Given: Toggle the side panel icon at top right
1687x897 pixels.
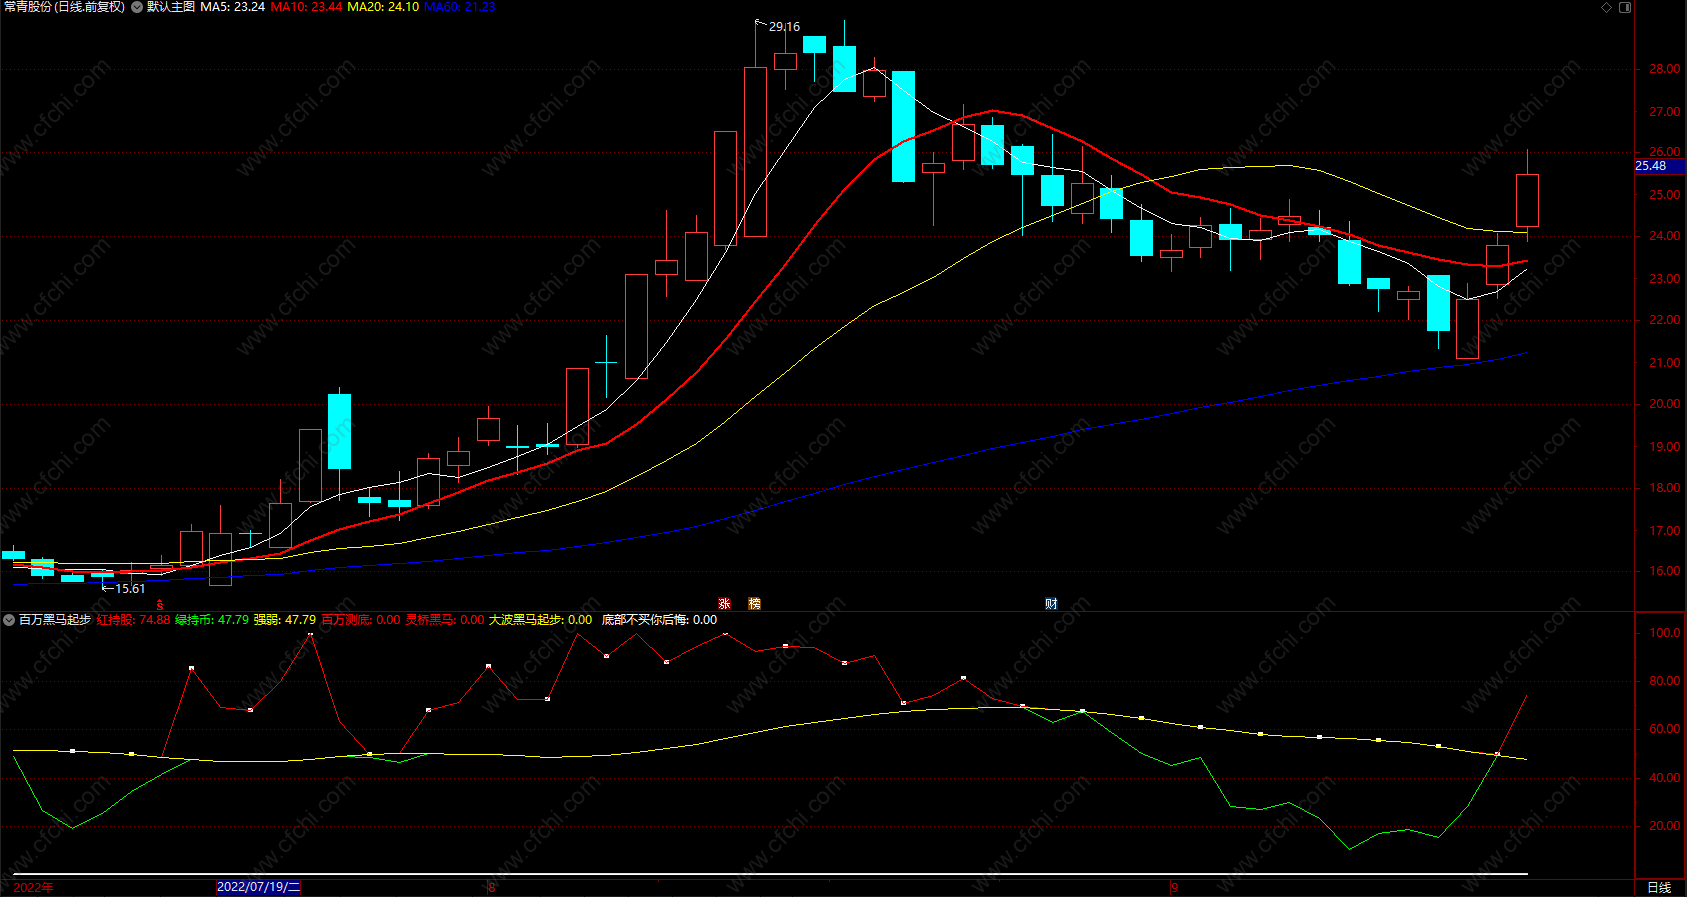Looking at the screenshot, I should click(1625, 7).
